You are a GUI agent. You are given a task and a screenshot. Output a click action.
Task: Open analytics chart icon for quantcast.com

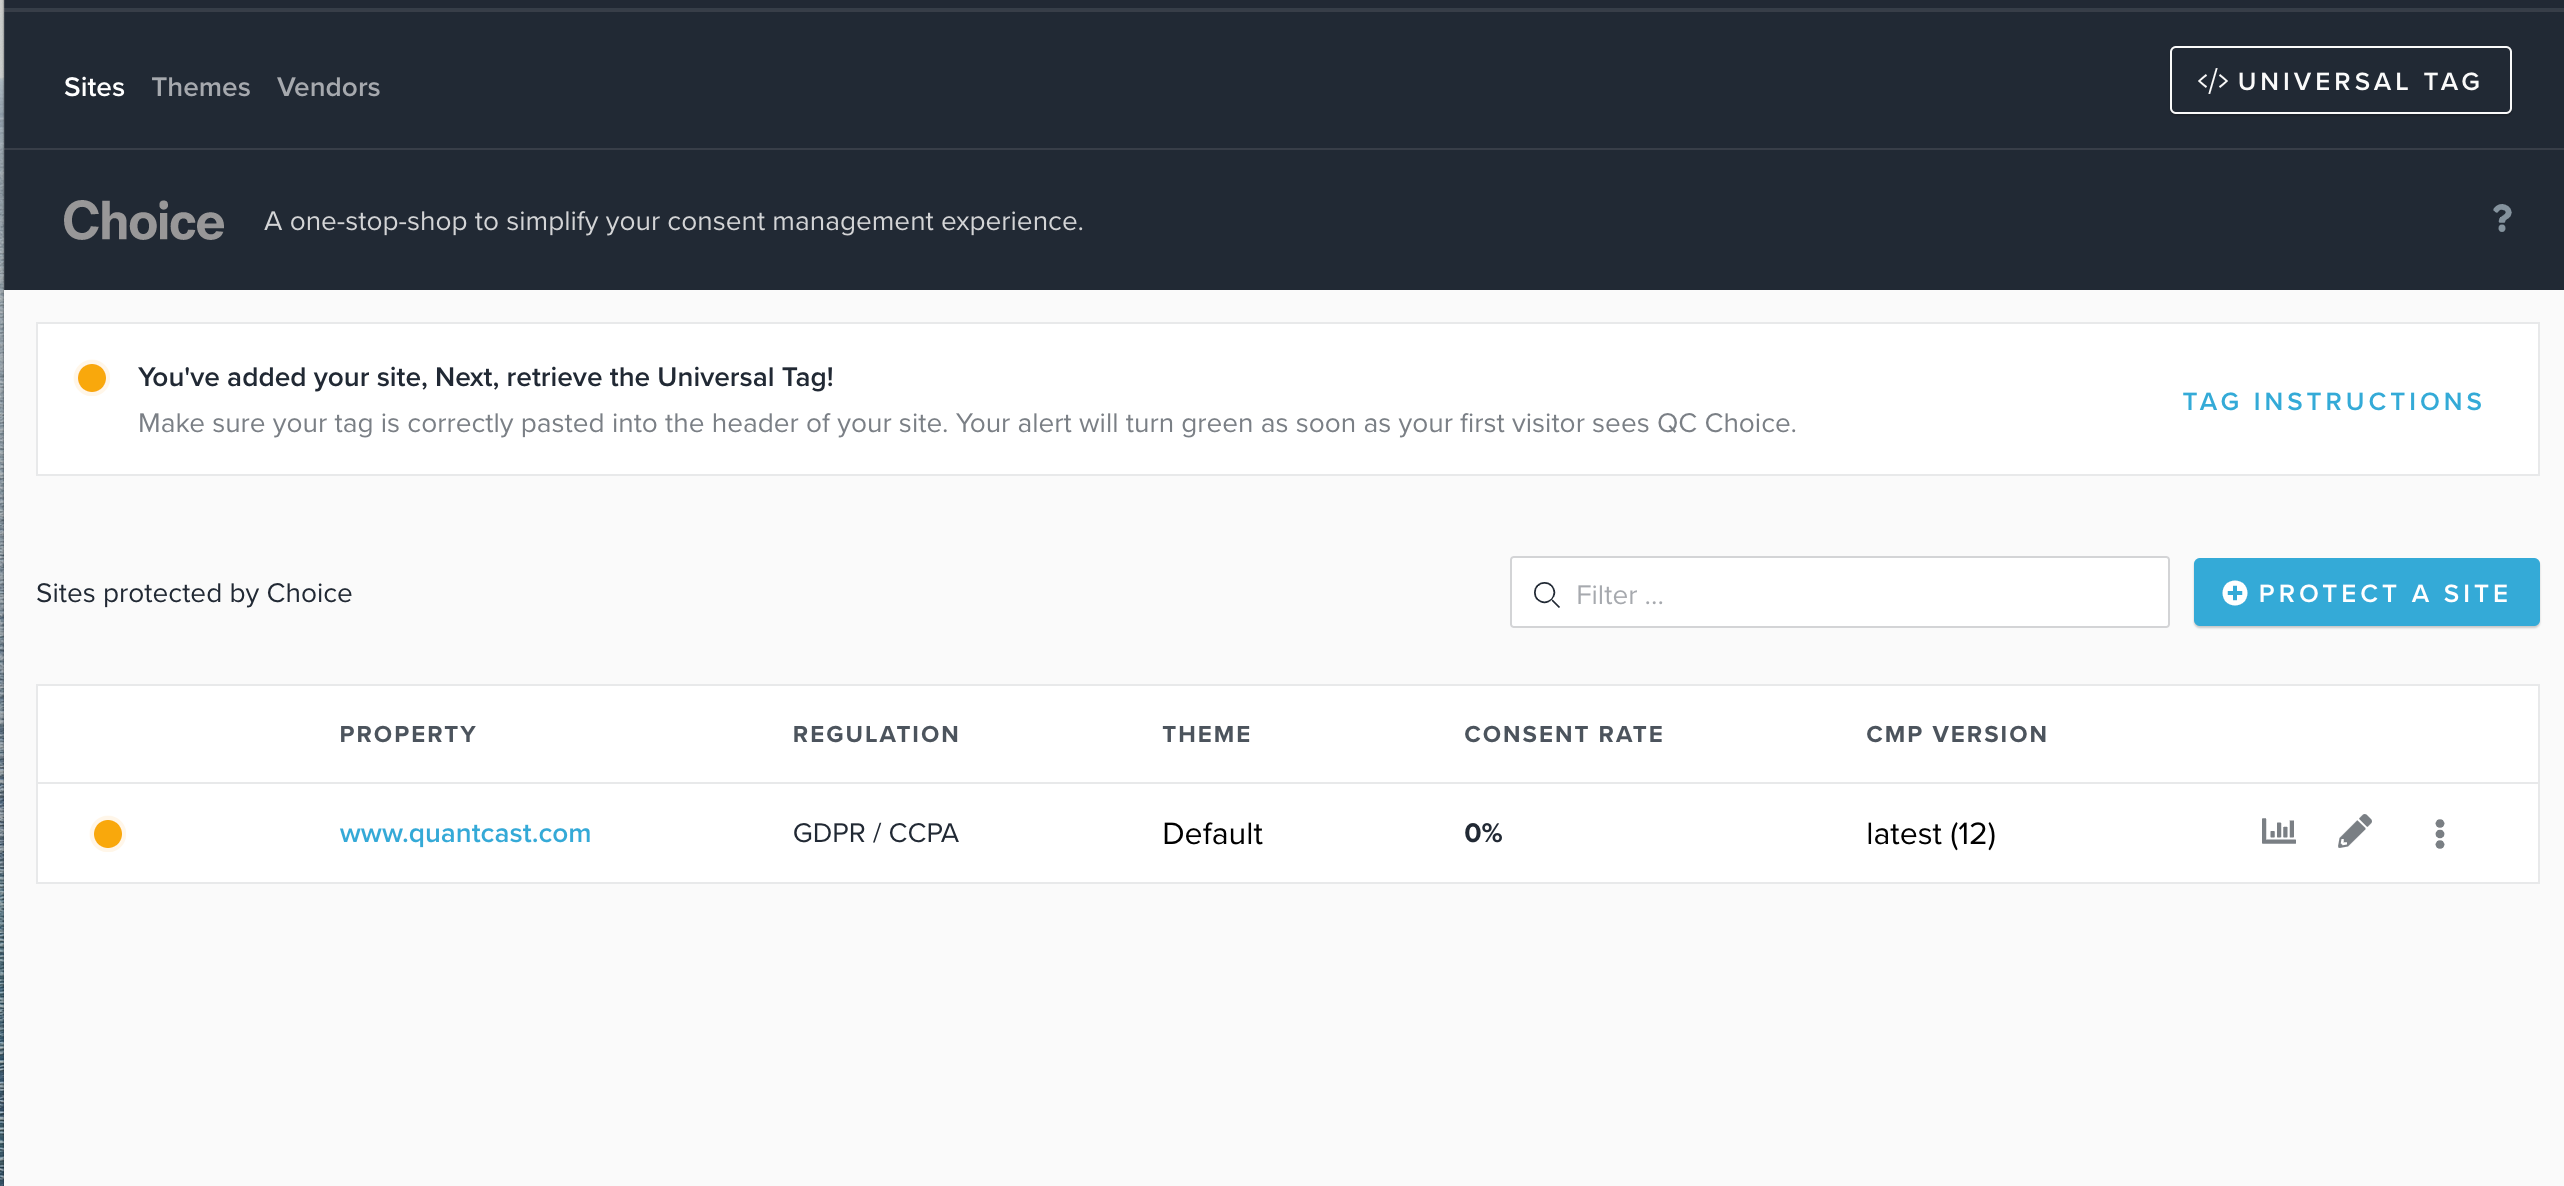click(x=2278, y=831)
